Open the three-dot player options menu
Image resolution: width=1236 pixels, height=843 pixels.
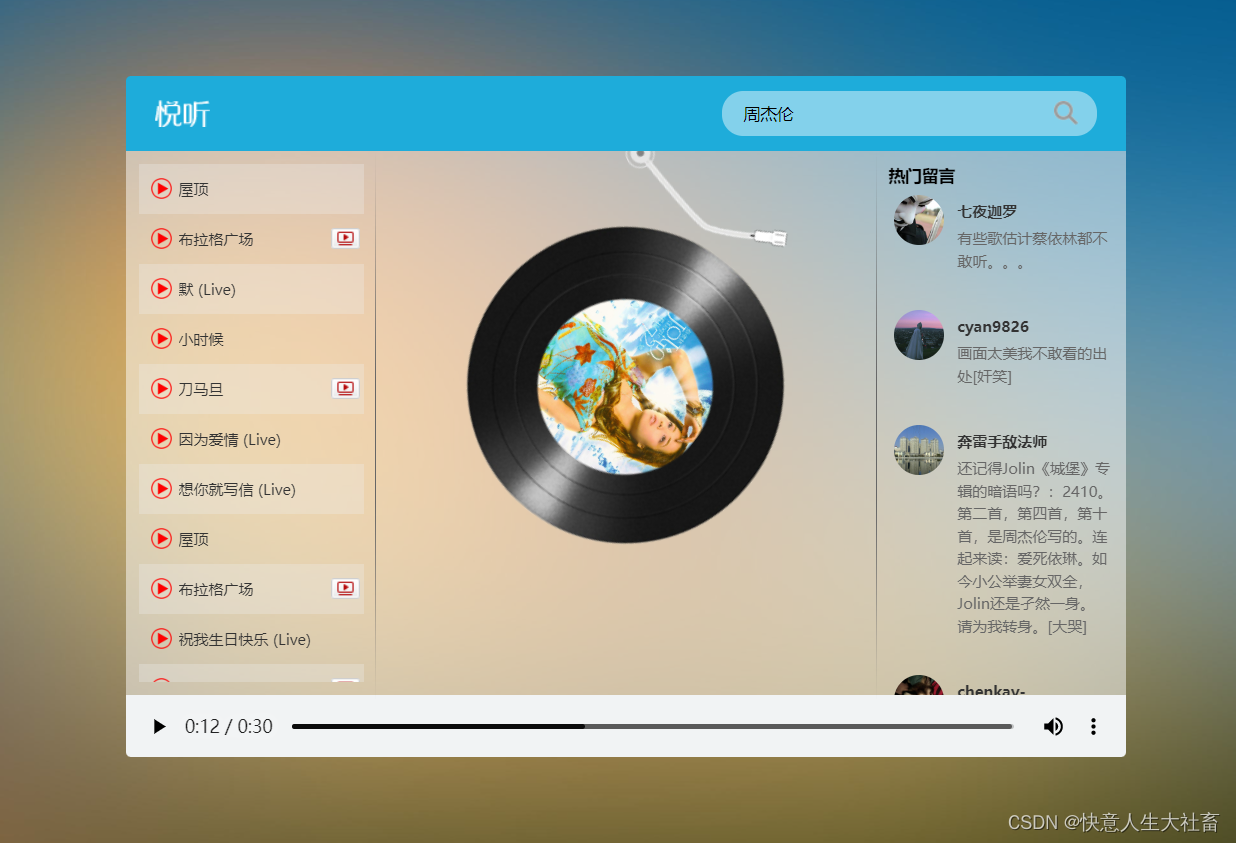tap(1093, 727)
